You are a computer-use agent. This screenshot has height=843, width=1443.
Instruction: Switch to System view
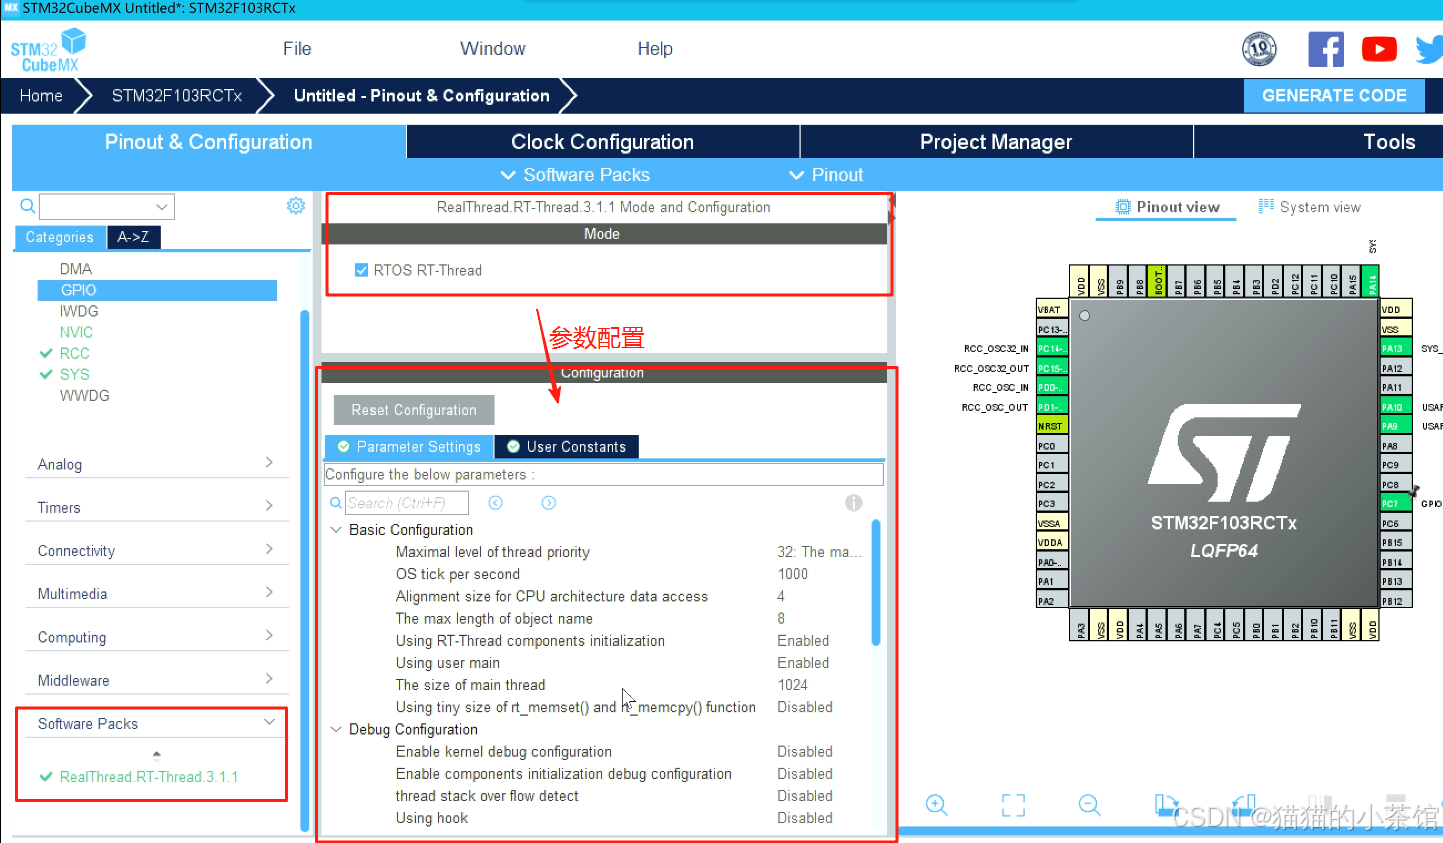1309,207
